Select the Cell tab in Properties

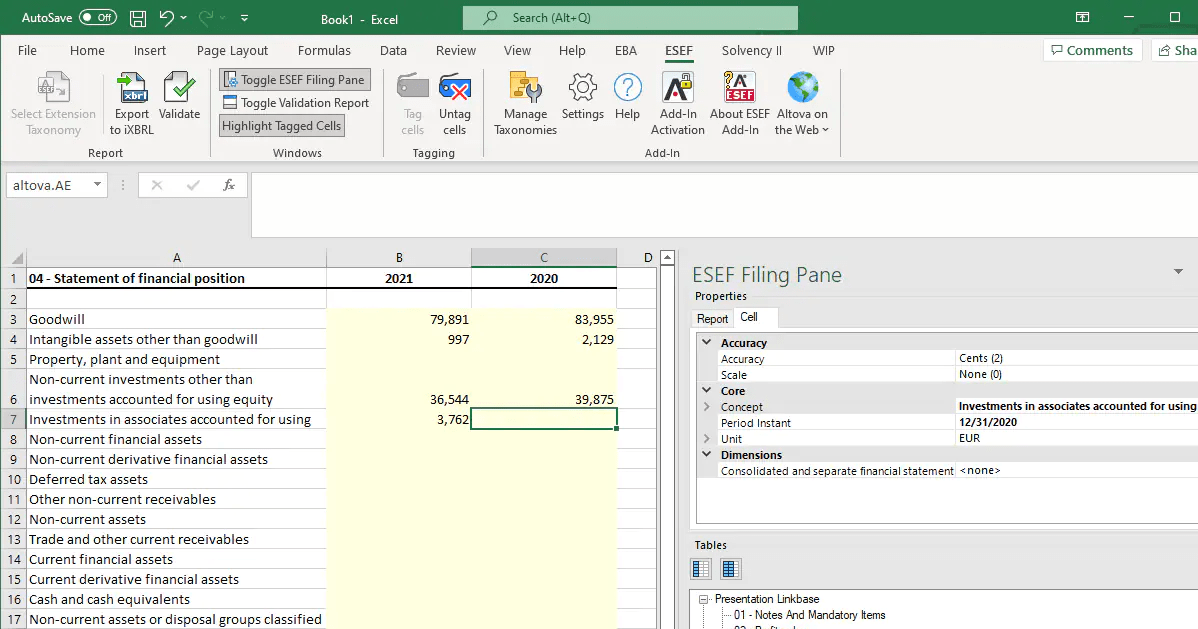coord(755,317)
